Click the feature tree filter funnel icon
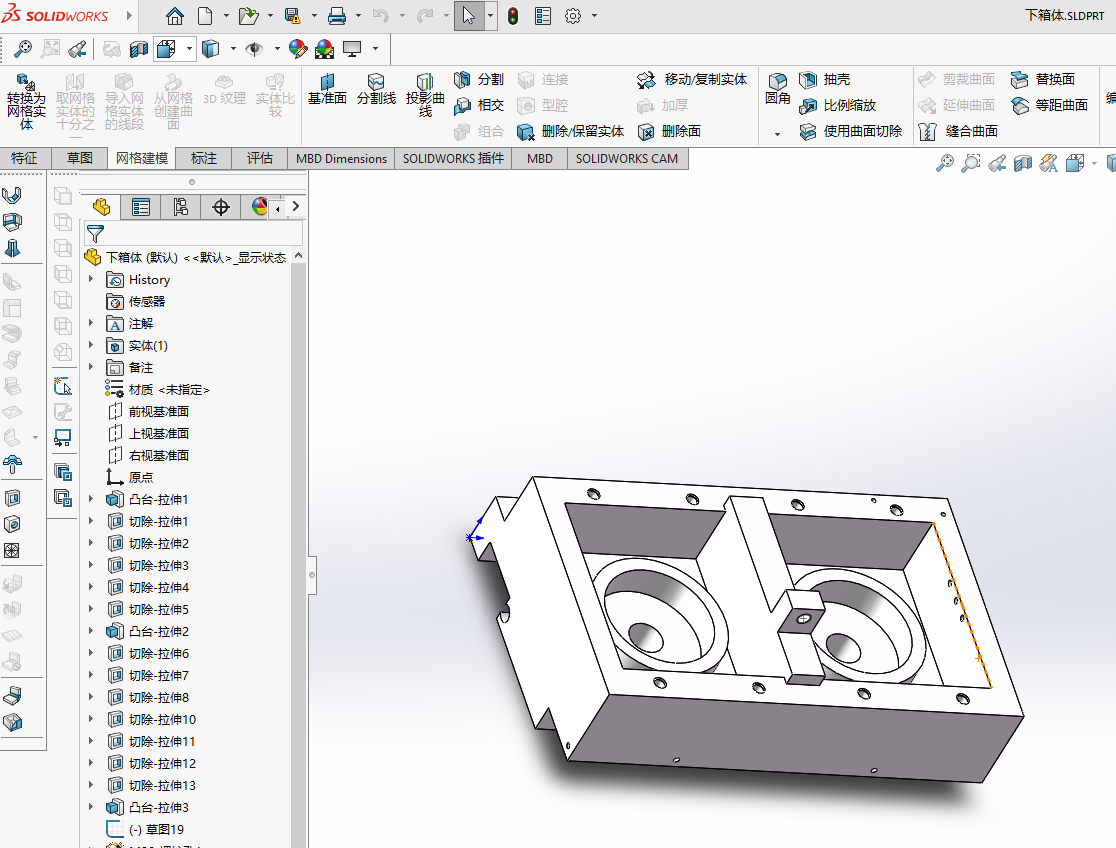 pyautogui.click(x=95, y=234)
